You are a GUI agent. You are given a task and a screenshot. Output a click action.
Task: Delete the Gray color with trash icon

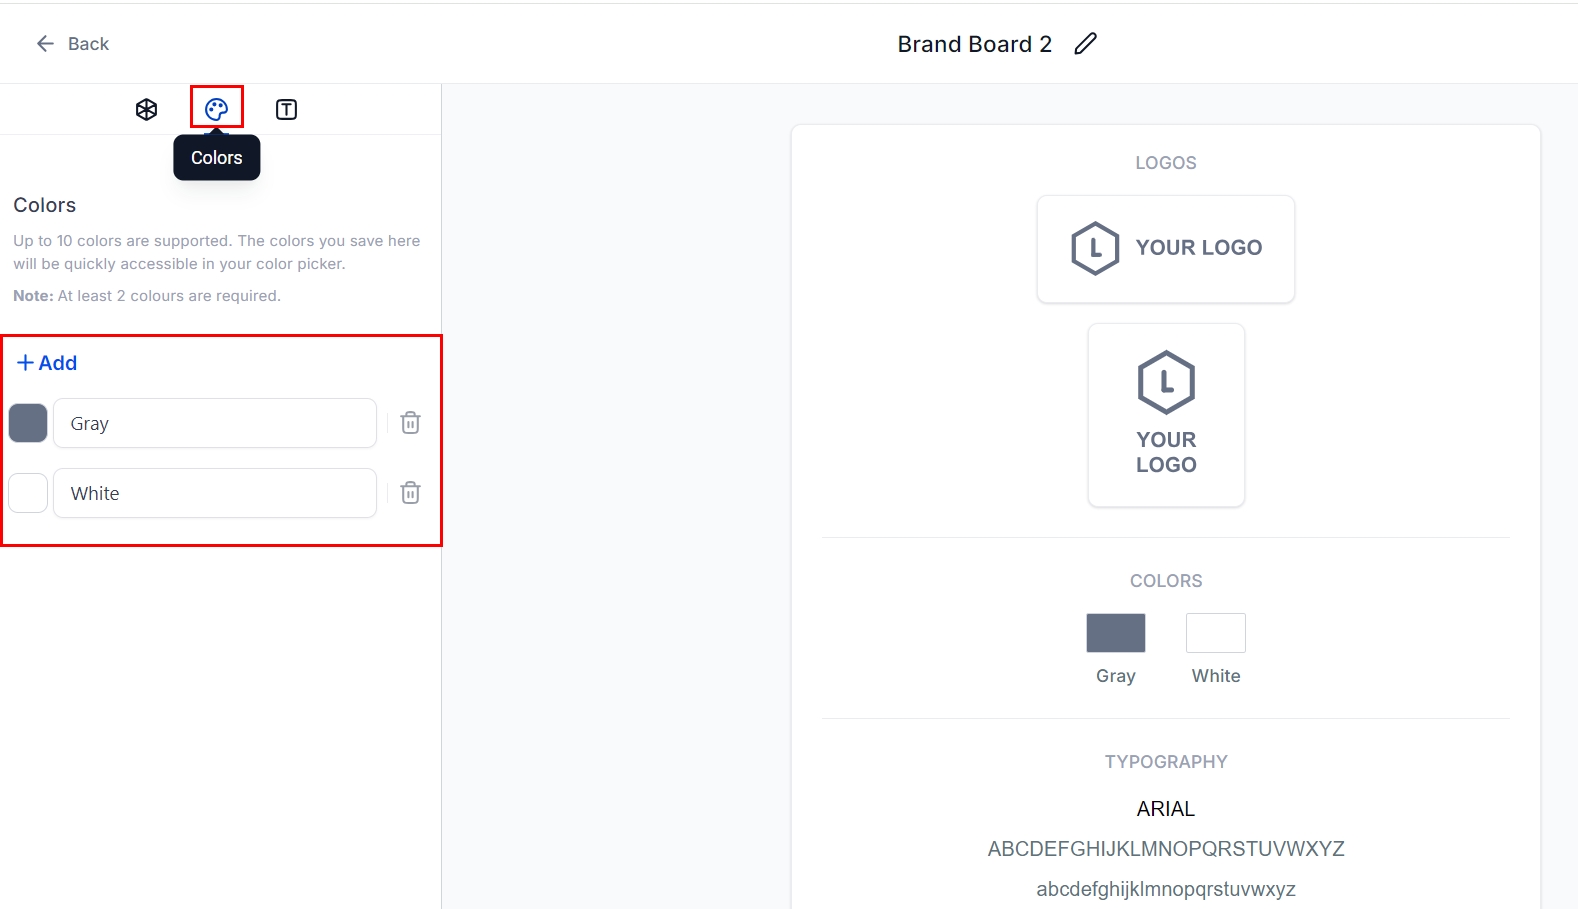pos(410,423)
